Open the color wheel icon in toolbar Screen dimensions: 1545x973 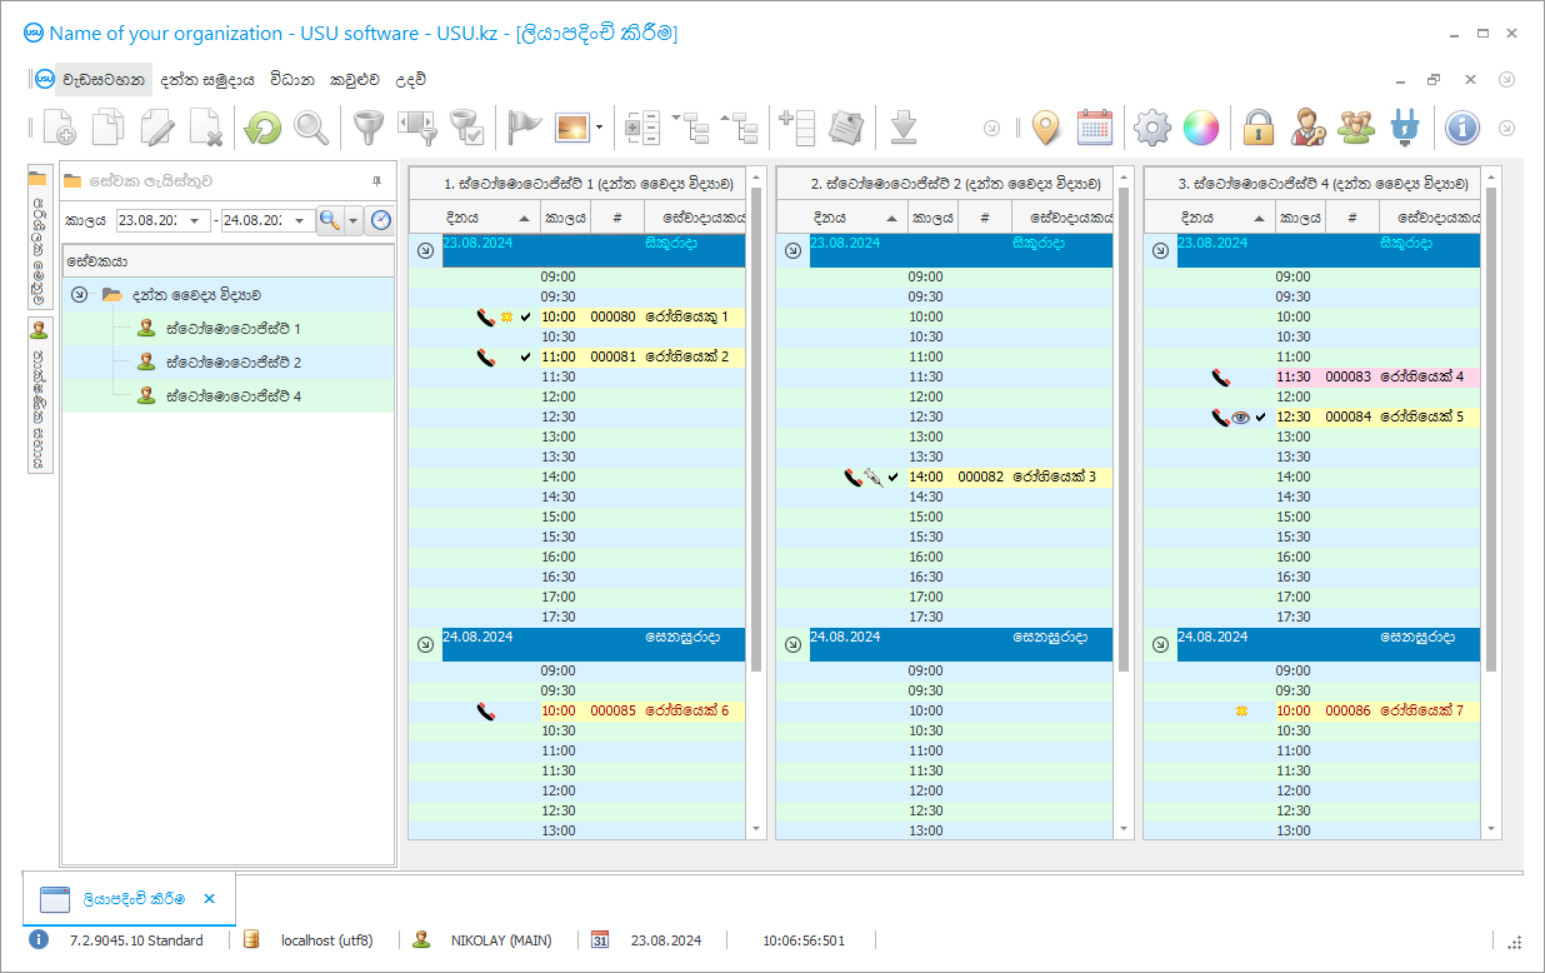click(x=1201, y=128)
